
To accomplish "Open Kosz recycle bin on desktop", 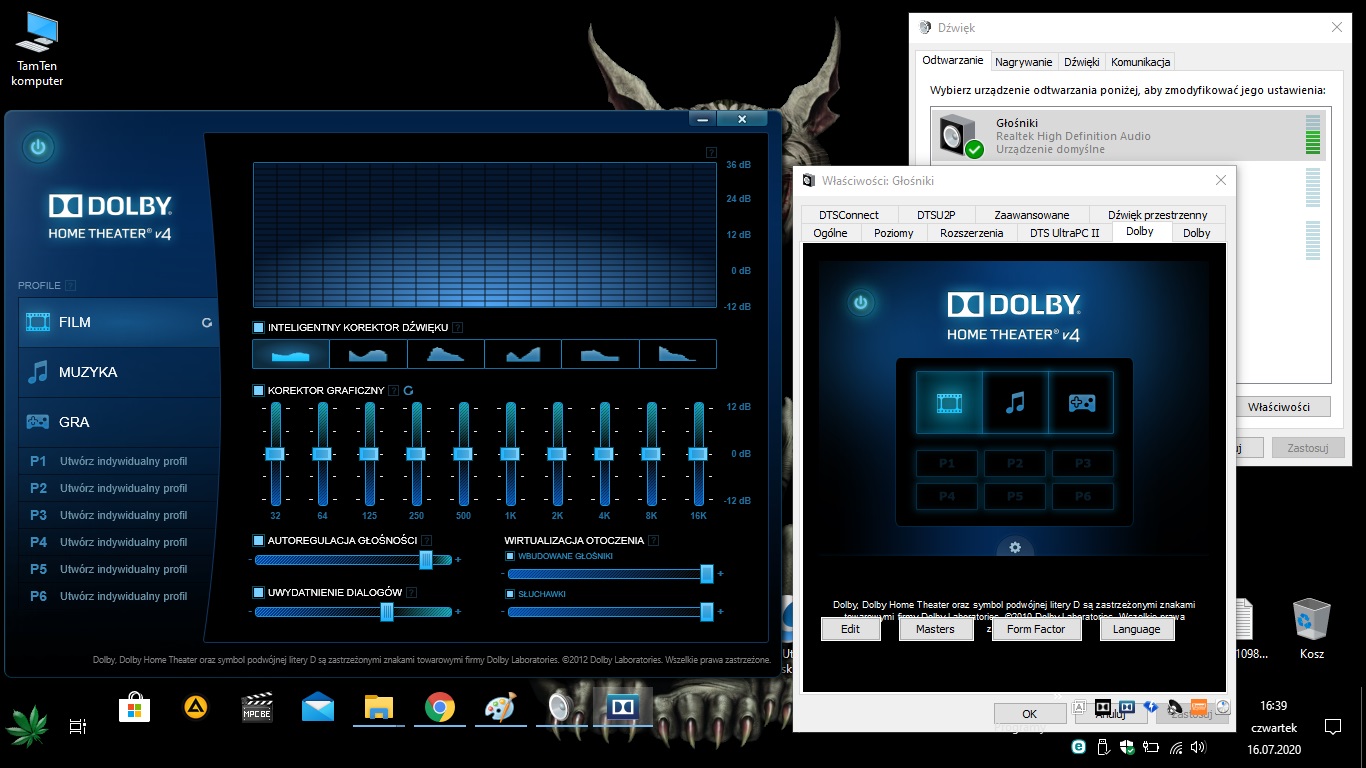I will pyautogui.click(x=1312, y=629).
